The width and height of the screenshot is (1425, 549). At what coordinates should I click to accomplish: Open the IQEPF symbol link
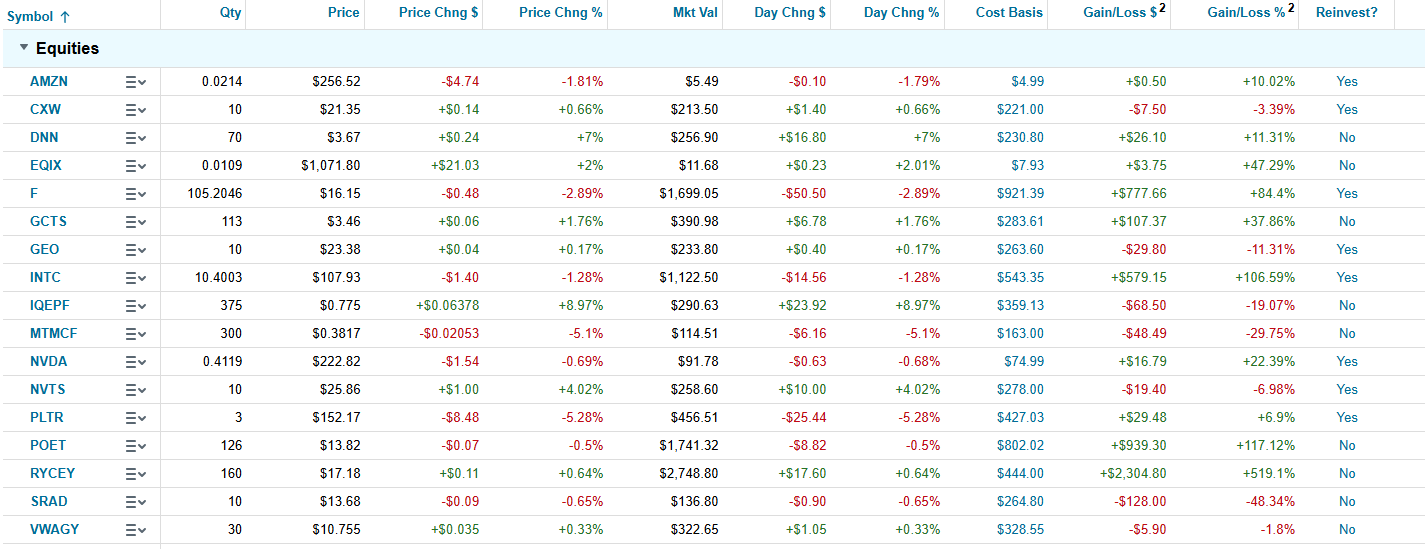(49, 306)
